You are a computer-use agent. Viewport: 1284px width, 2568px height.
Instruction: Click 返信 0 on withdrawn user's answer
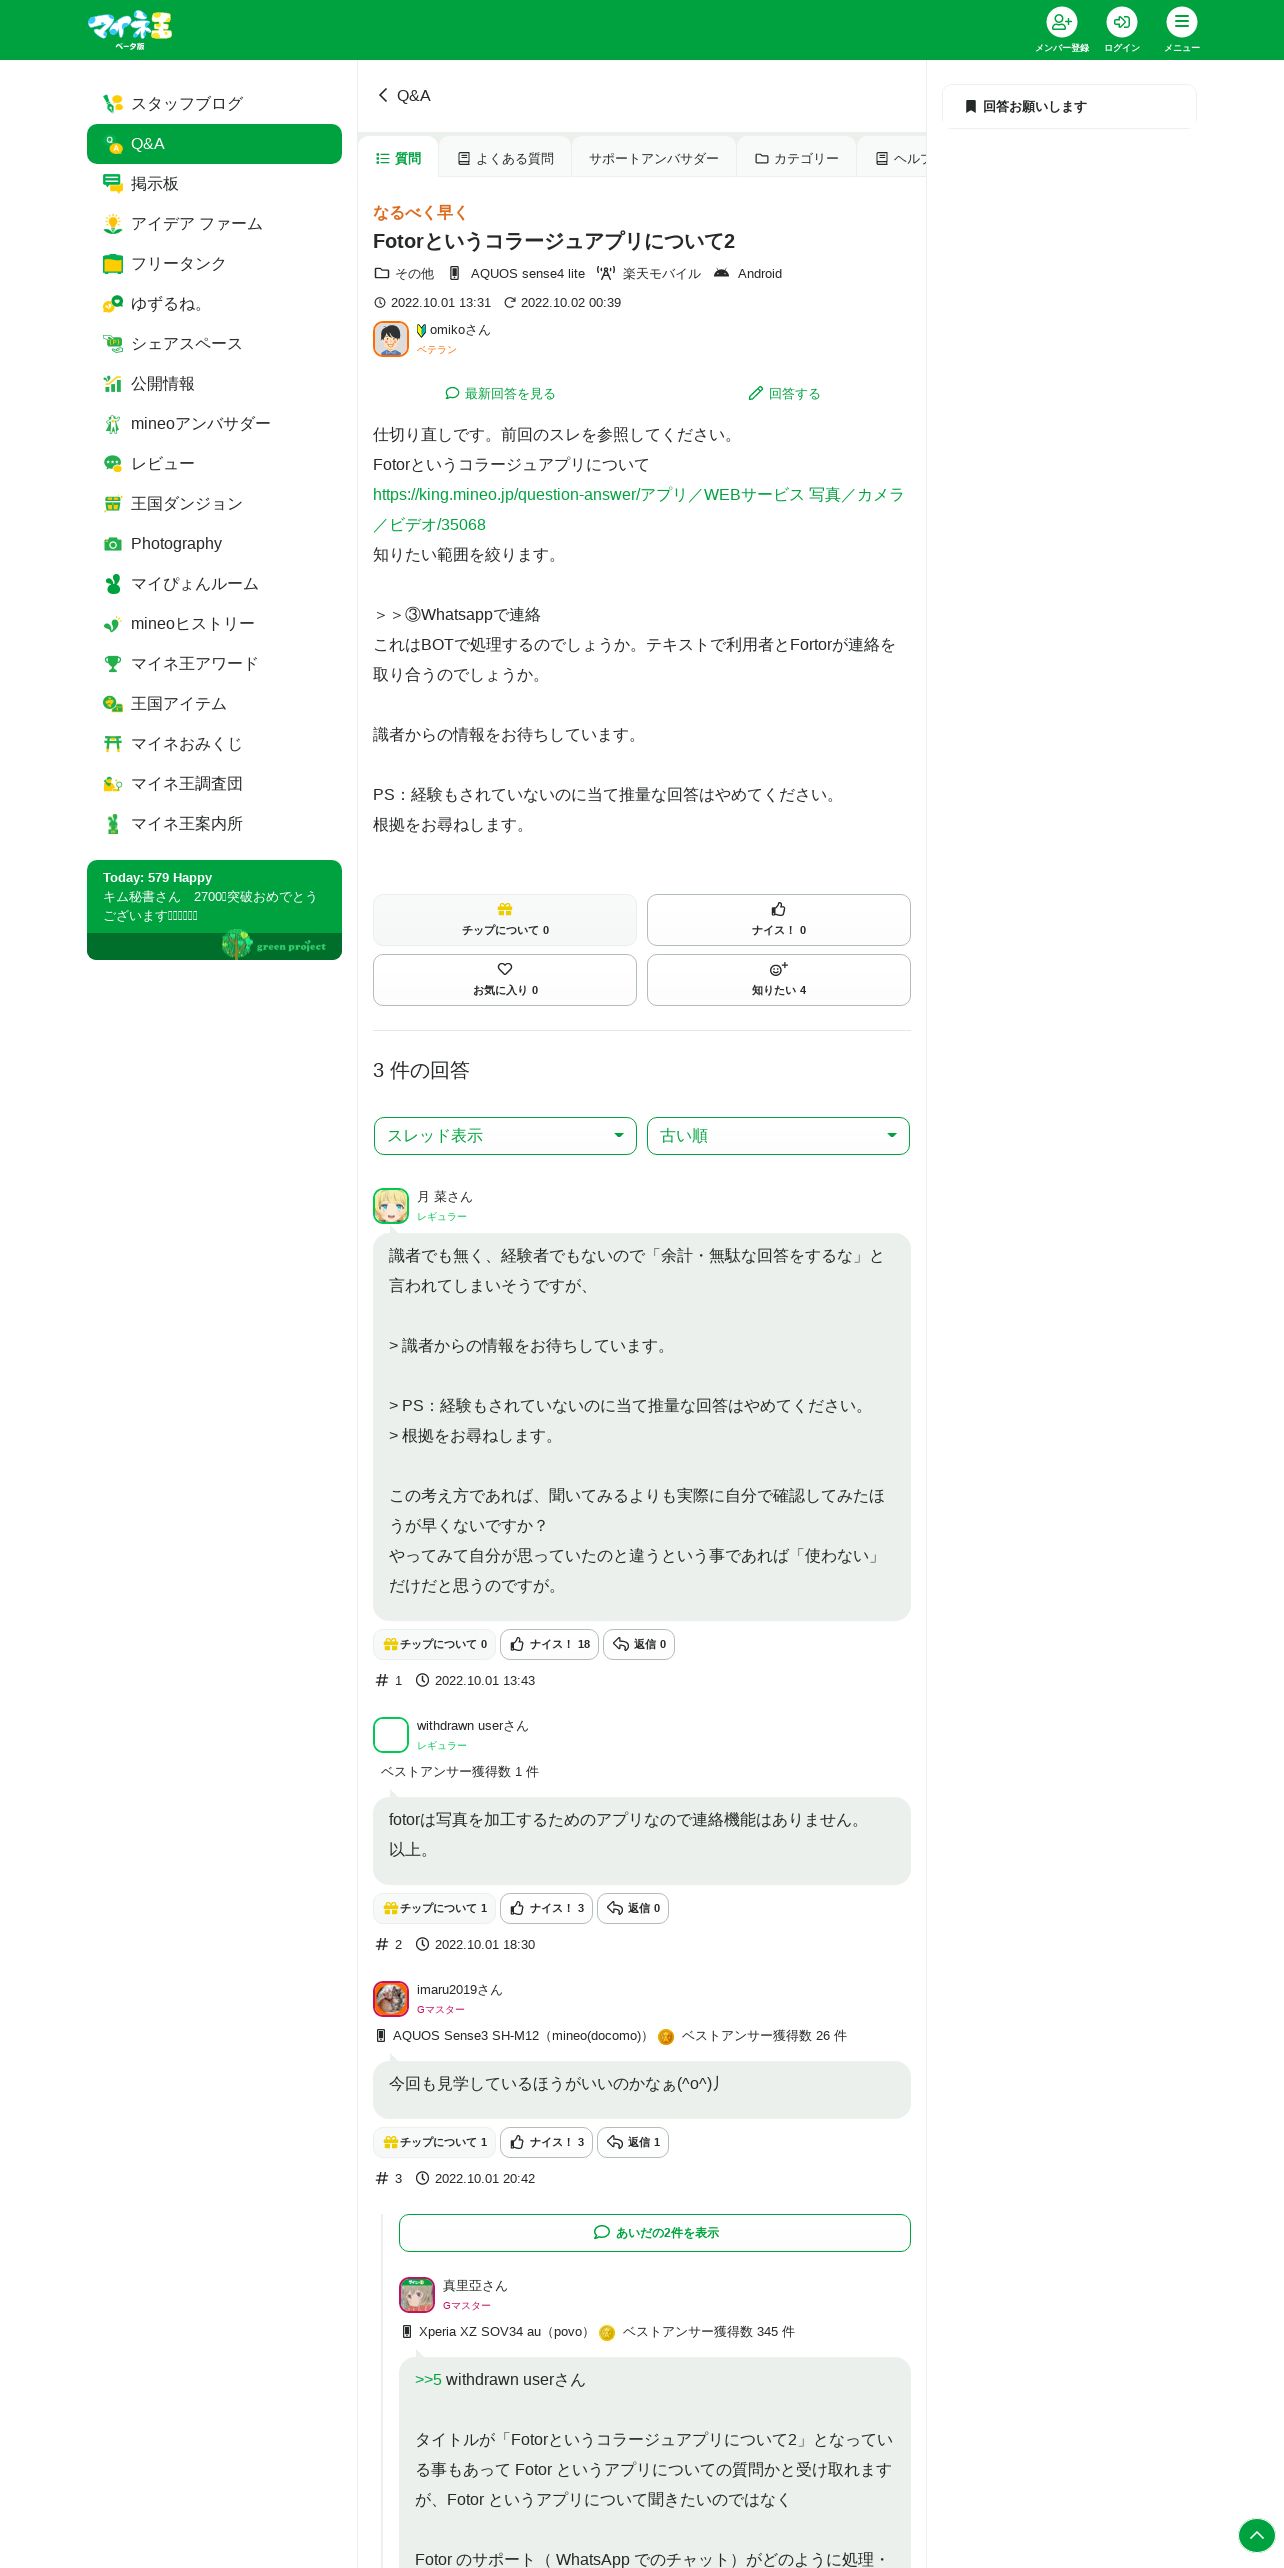point(633,1908)
